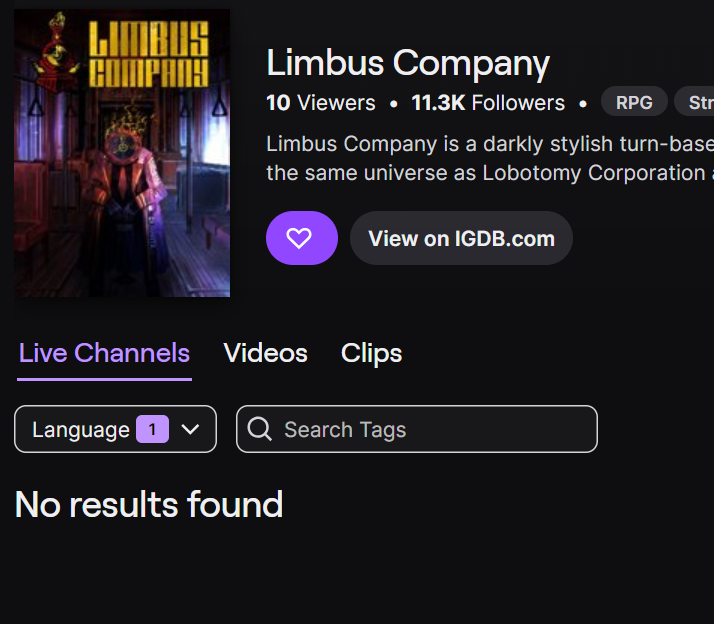Screen dimensions: 714x624
Task: Expand the chevron in the Language filter
Action: tap(190, 429)
